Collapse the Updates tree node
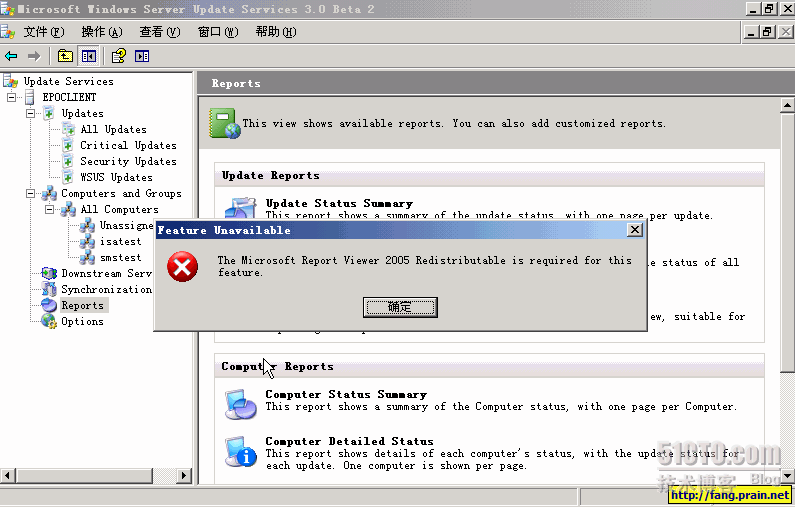Image resolution: width=795 pixels, height=507 pixels. coord(30,113)
